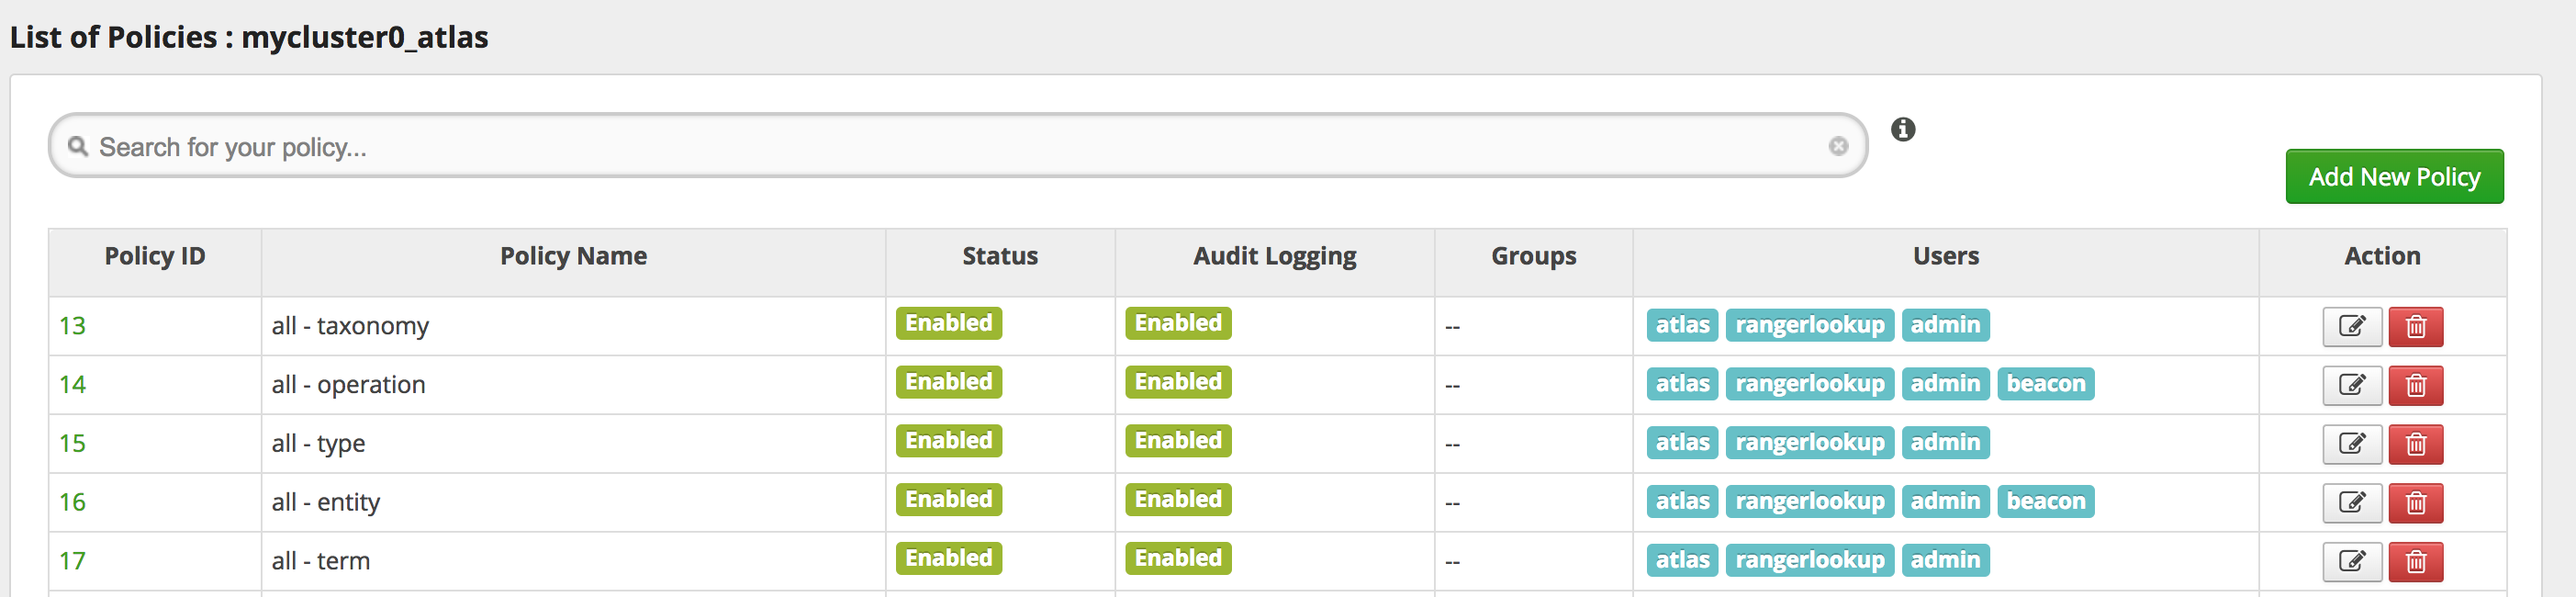This screenshot has width=2576, height=597.
Task: Click the search info icon
Action: click(x=1903, y=129)
